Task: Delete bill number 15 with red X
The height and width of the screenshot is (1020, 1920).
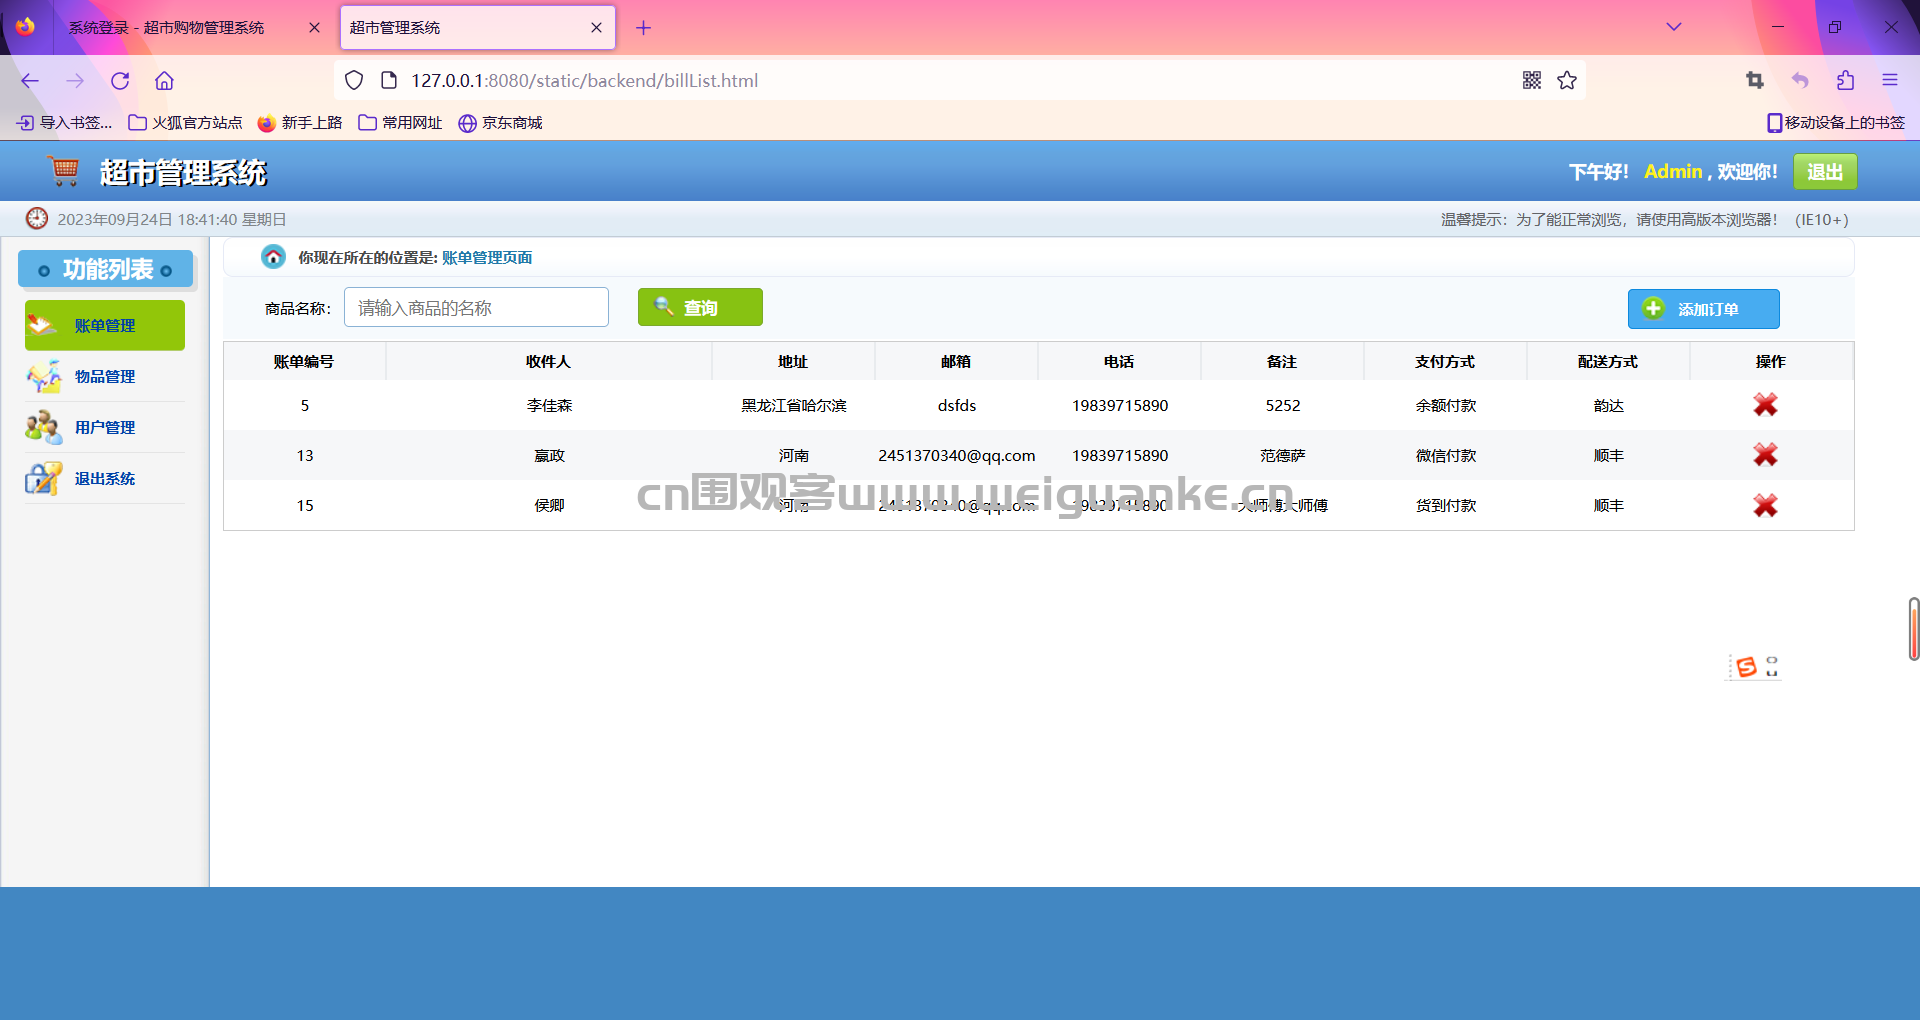Action: [1765, 505]
